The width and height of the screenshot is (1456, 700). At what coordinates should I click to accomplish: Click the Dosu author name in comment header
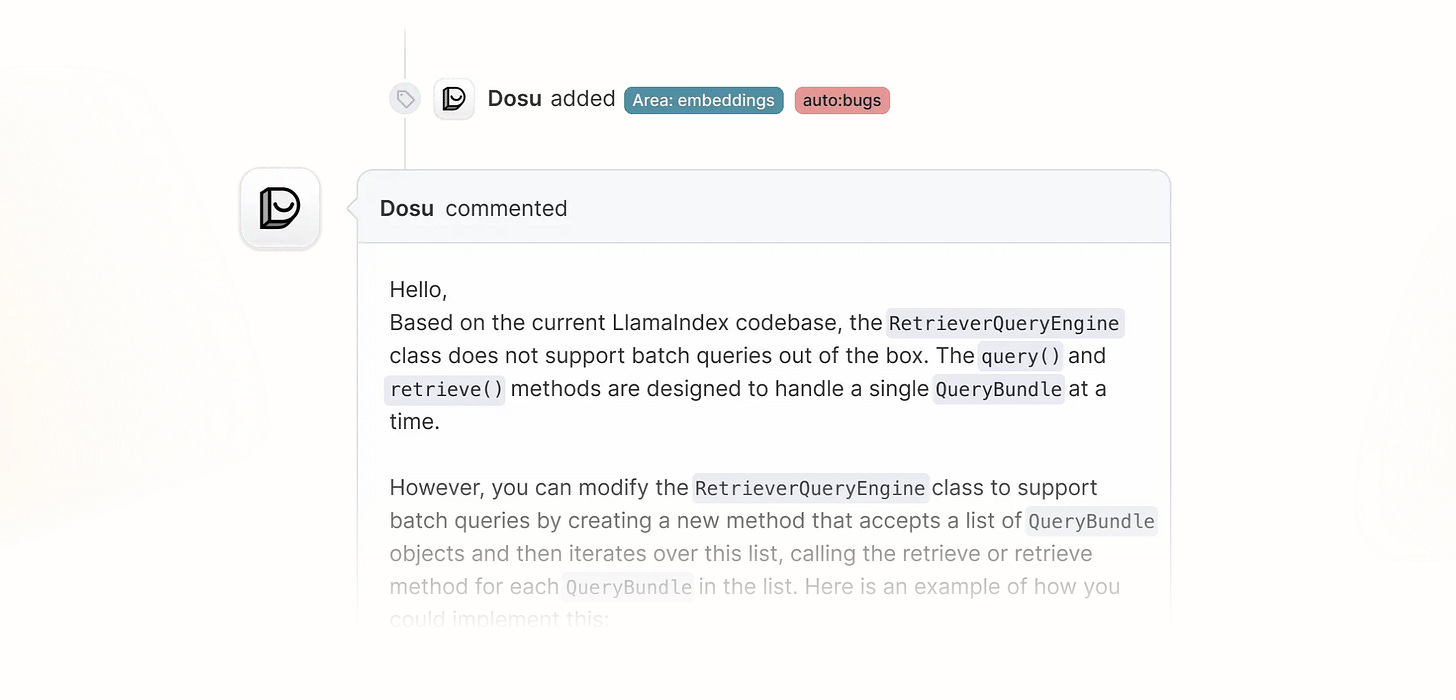coord(407,208)
